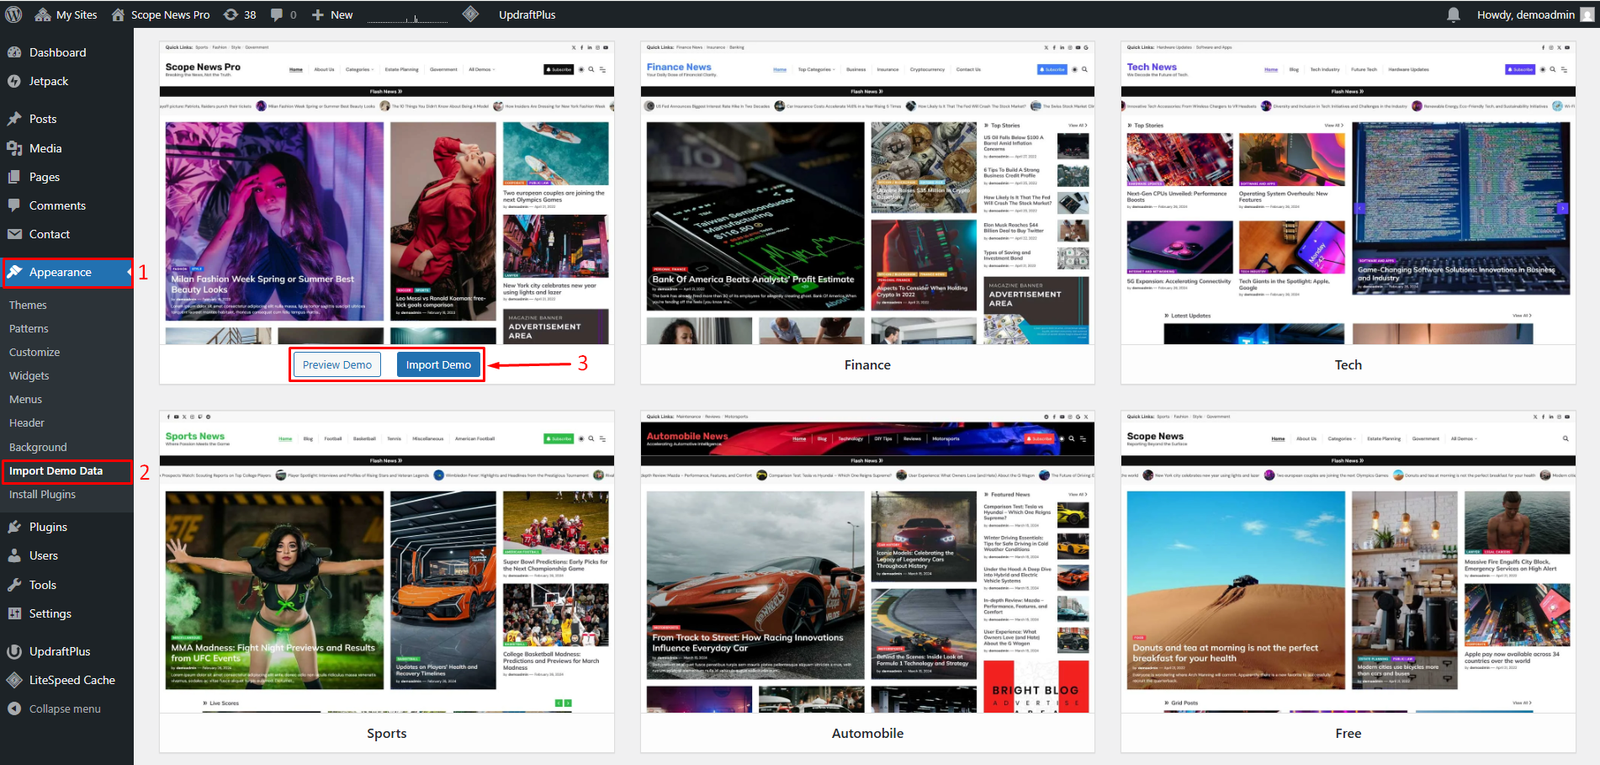Image resolution: width=1600 pixels, height=765 pixels.
Task: Open the notification bell in the top bar
Action: coord(1453,15)
